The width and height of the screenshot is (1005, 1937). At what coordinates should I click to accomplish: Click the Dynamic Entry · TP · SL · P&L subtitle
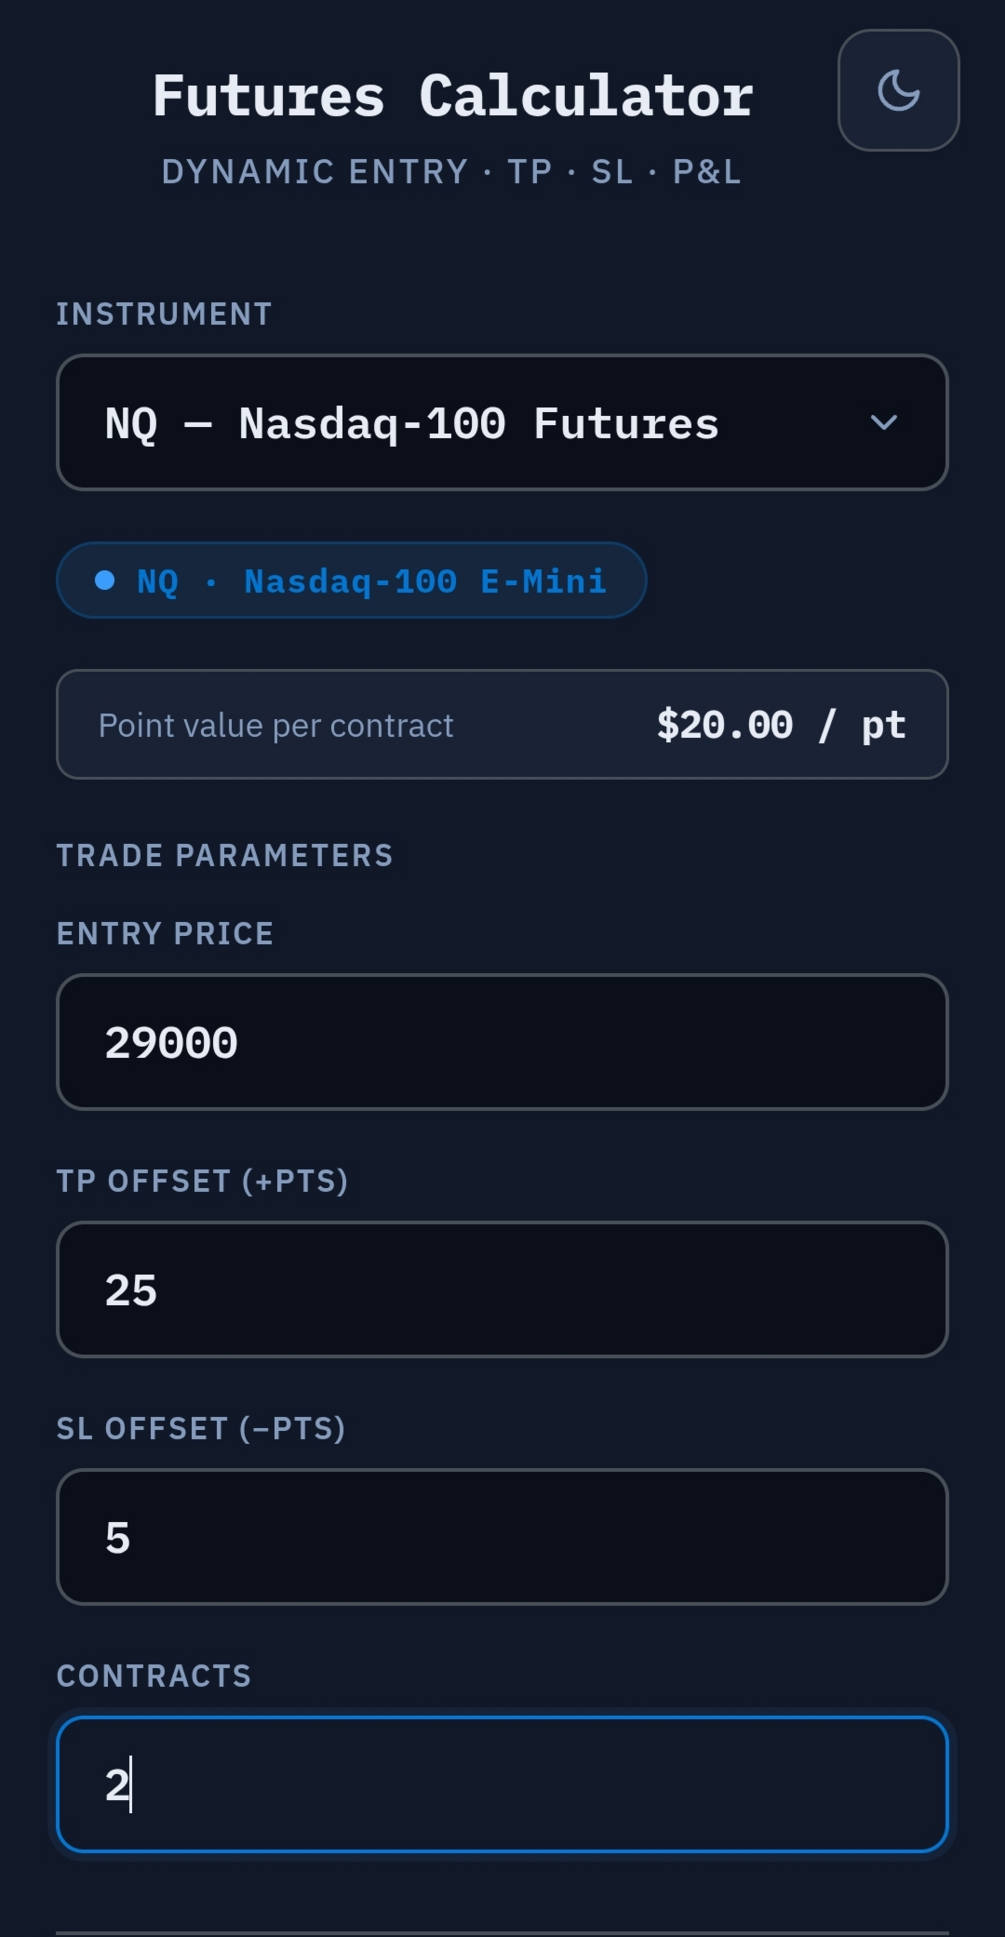click(x=452, y=172)
